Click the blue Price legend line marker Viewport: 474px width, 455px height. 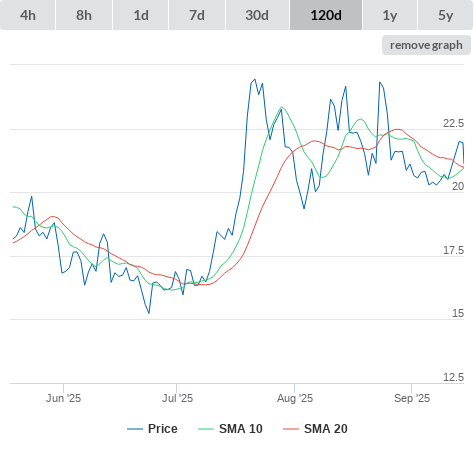coord(135,429)
